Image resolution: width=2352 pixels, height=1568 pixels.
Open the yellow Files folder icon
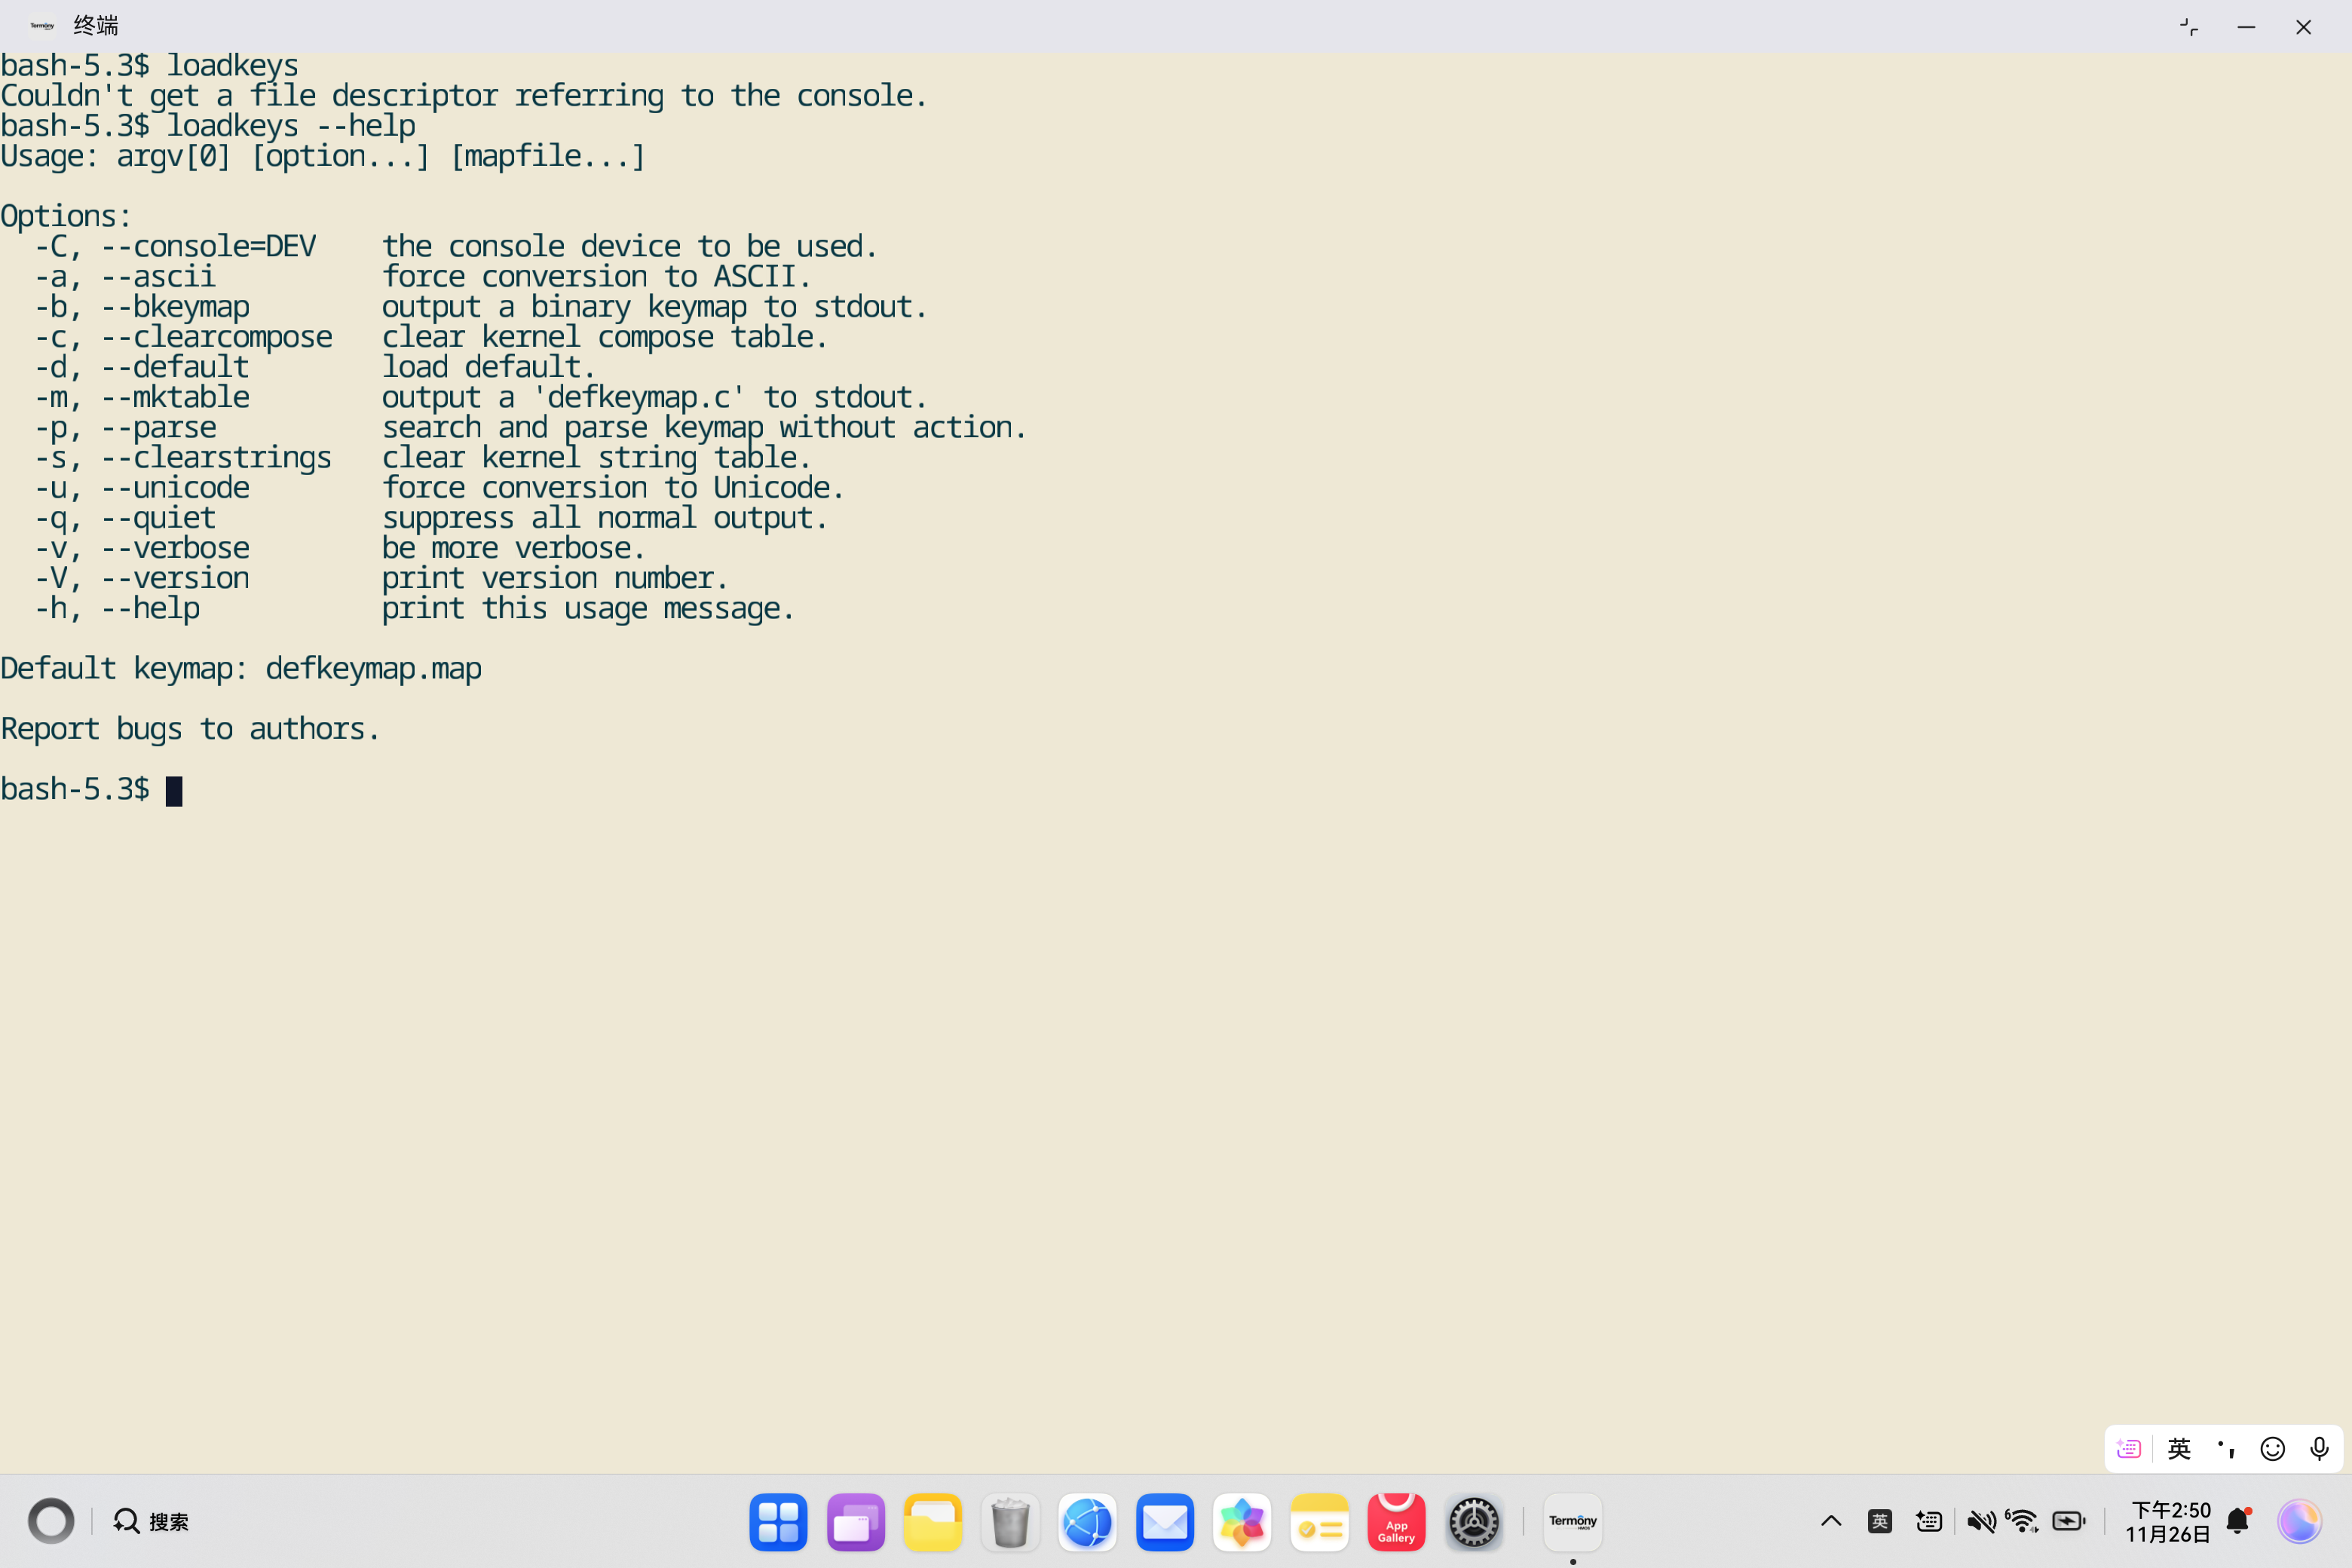coord(932,1522)
